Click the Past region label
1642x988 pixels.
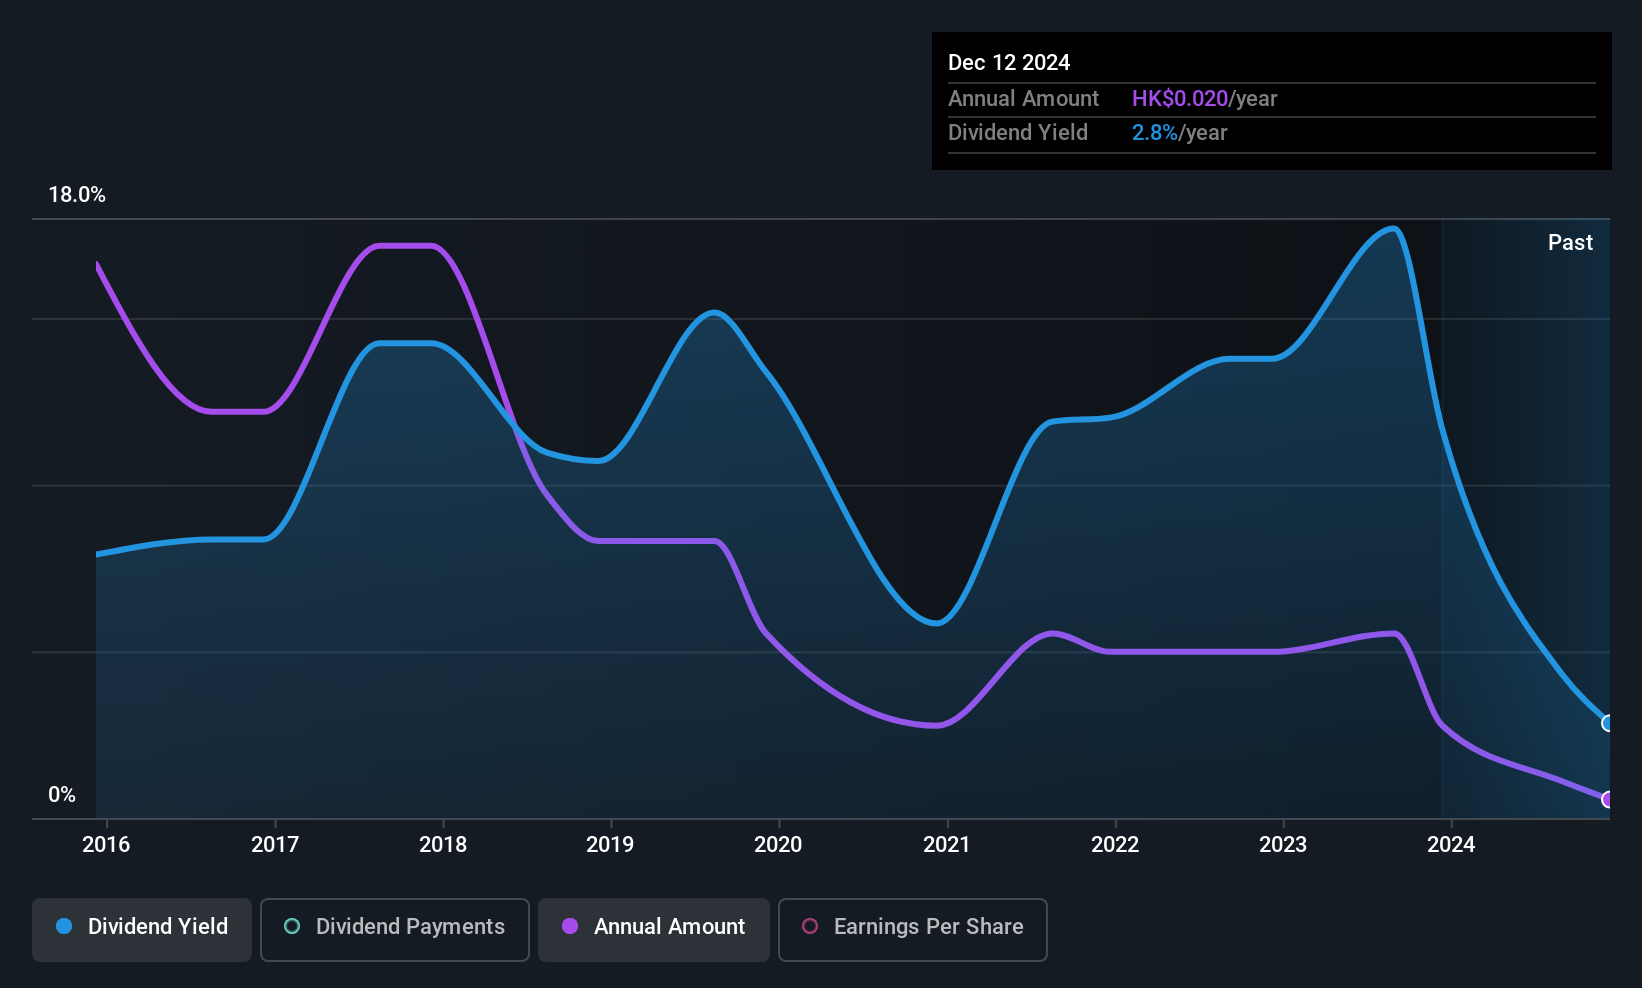(x=1570, y=242)
